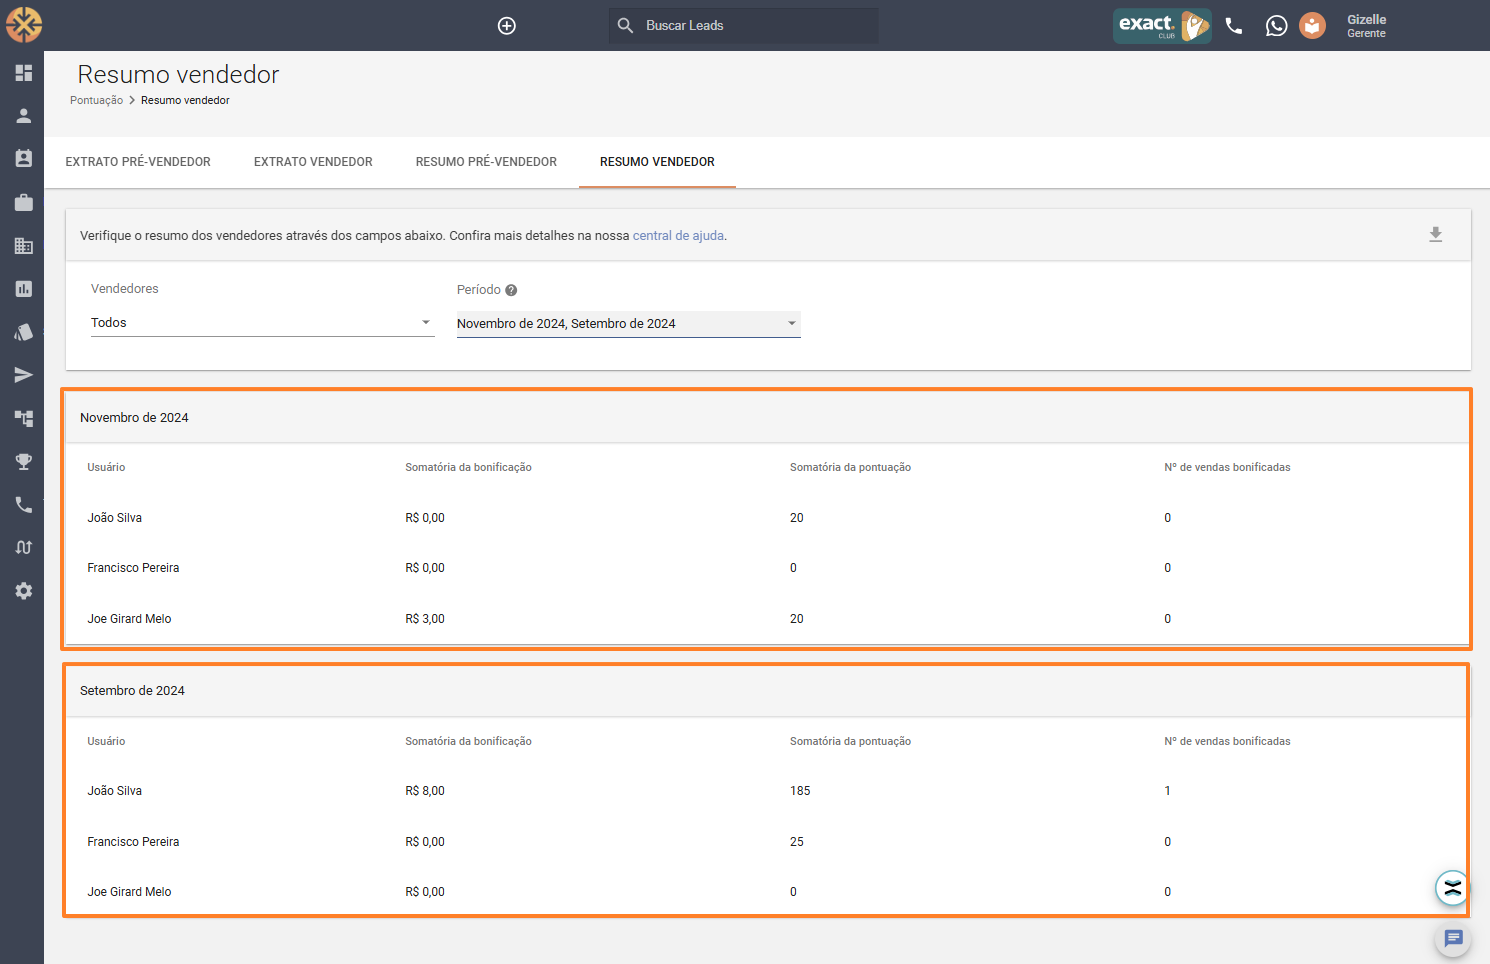Open the phone icon in sidebar
Image resolution: width=1490 pixels, height=964 pixels.
click(24, 504)
